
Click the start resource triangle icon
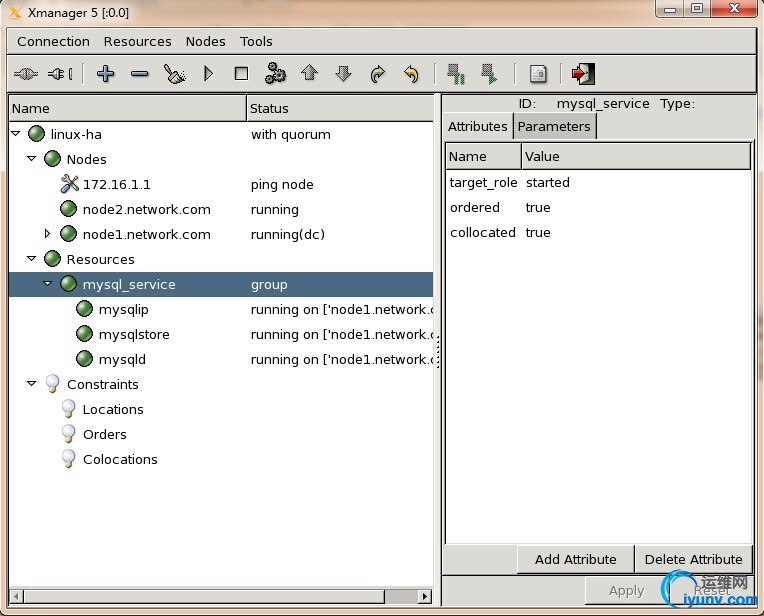[x=208, y=74]
